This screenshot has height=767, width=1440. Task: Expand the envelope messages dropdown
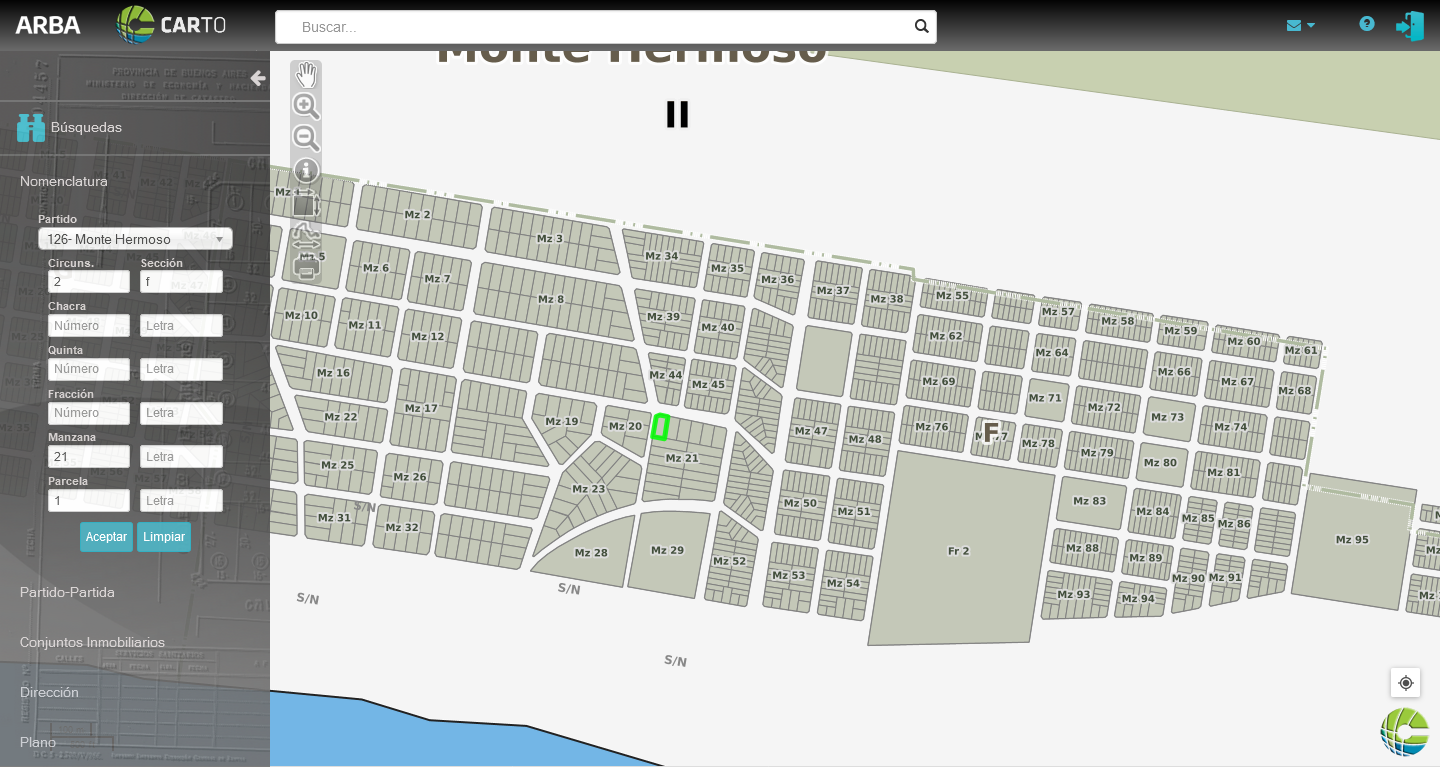(1300, 25)
